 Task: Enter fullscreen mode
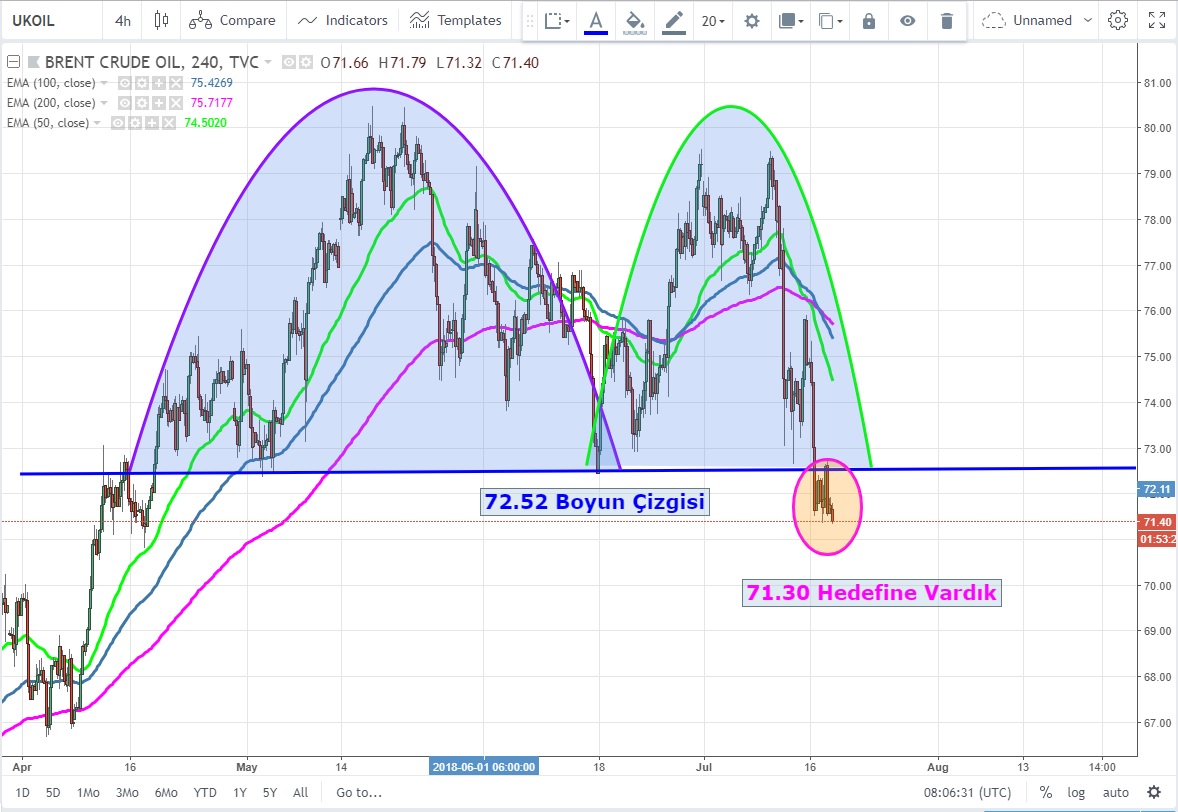(x=1157, y=20)
